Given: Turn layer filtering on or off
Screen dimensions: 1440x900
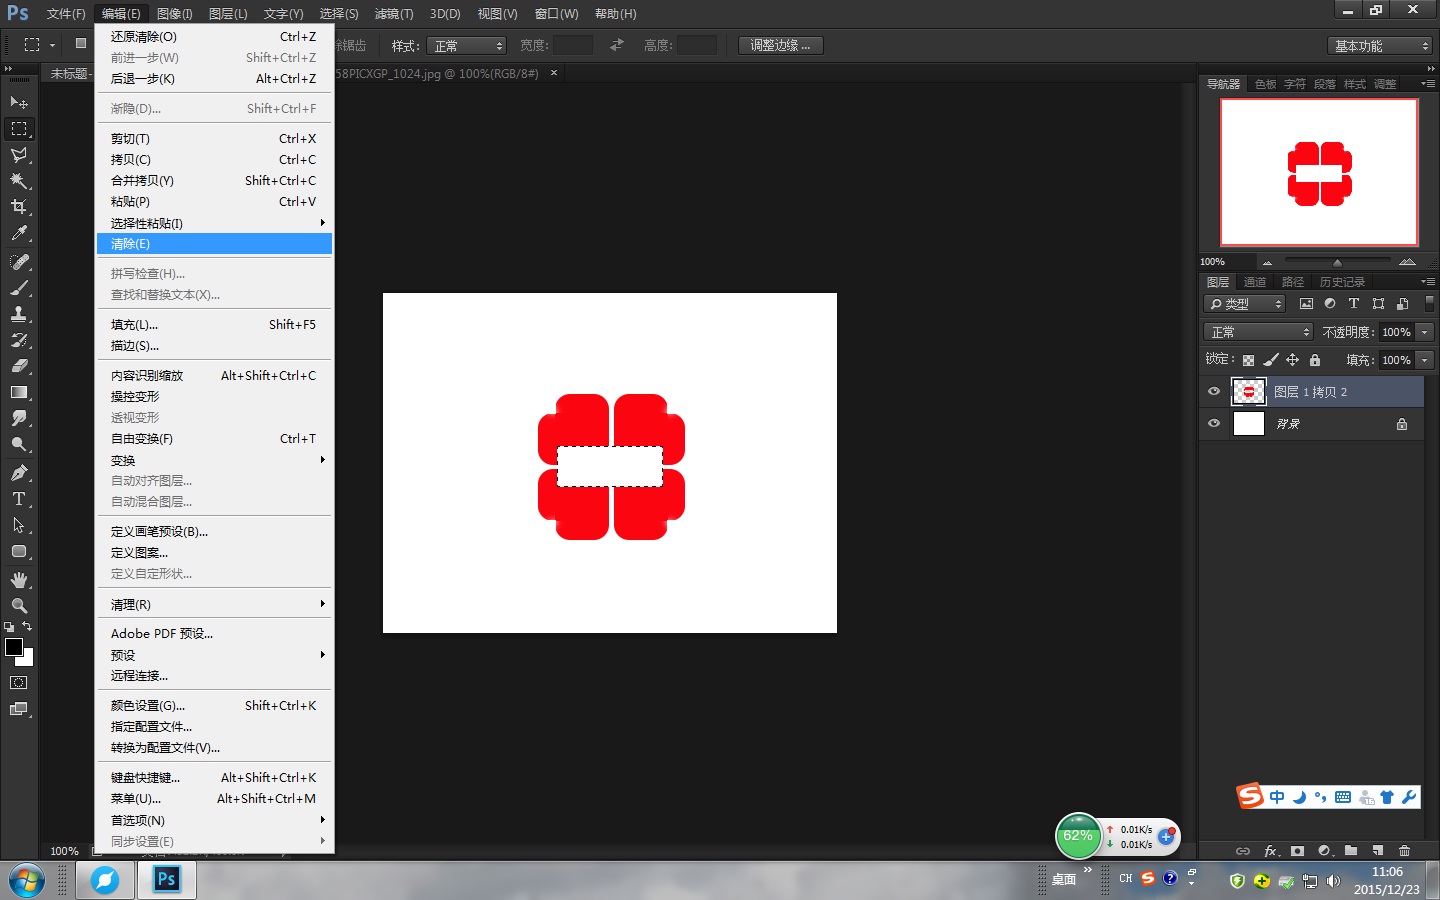Looking at the screenshot, I should pyautogui.click(x=1429, y=304).
